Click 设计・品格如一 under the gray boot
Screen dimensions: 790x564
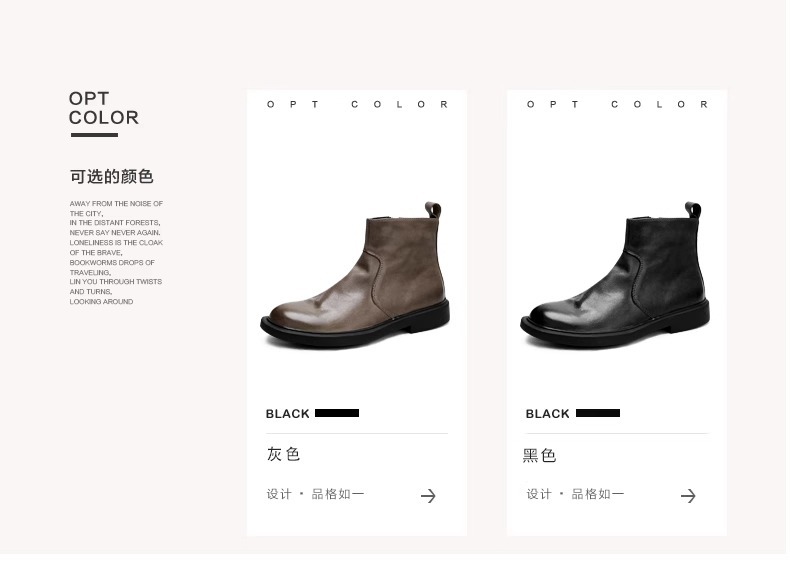pyautogui.click(x=317, y=496)
